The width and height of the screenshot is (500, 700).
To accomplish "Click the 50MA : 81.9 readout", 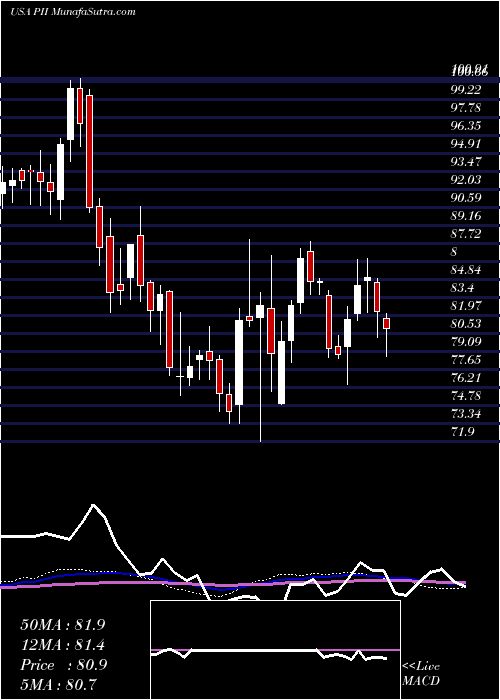I will (63, 624).
